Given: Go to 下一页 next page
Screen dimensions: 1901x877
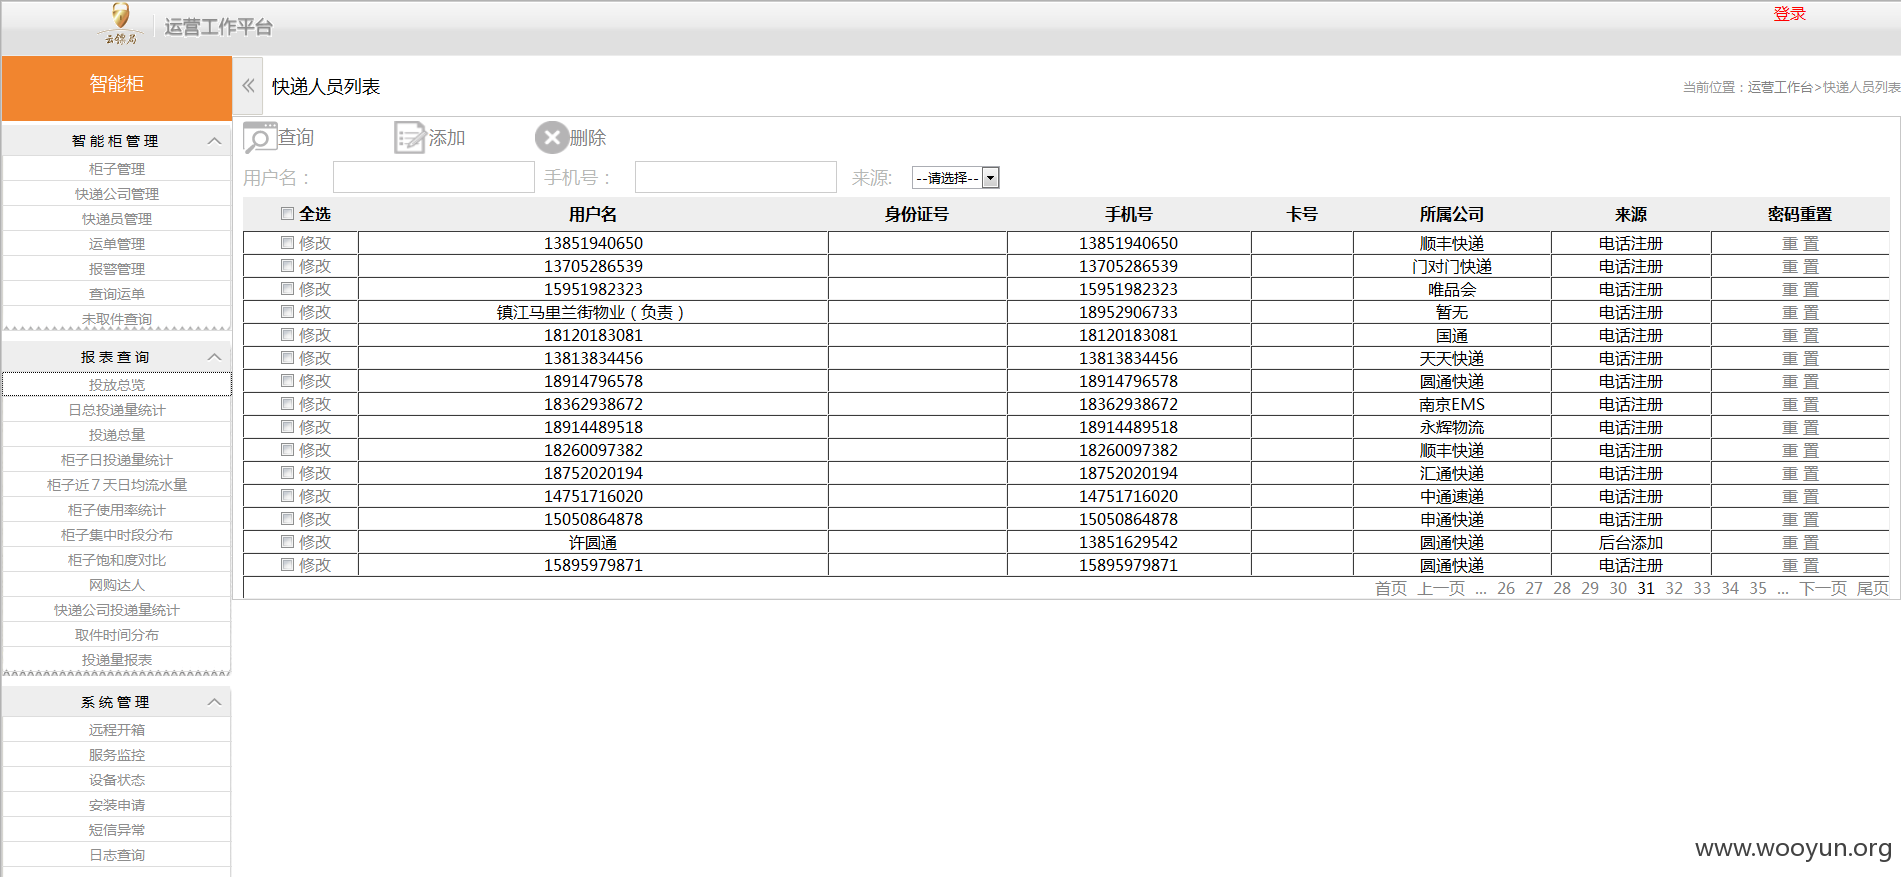Looking at the screenshot, I should pyautogui.click(x=1823, y=588).
